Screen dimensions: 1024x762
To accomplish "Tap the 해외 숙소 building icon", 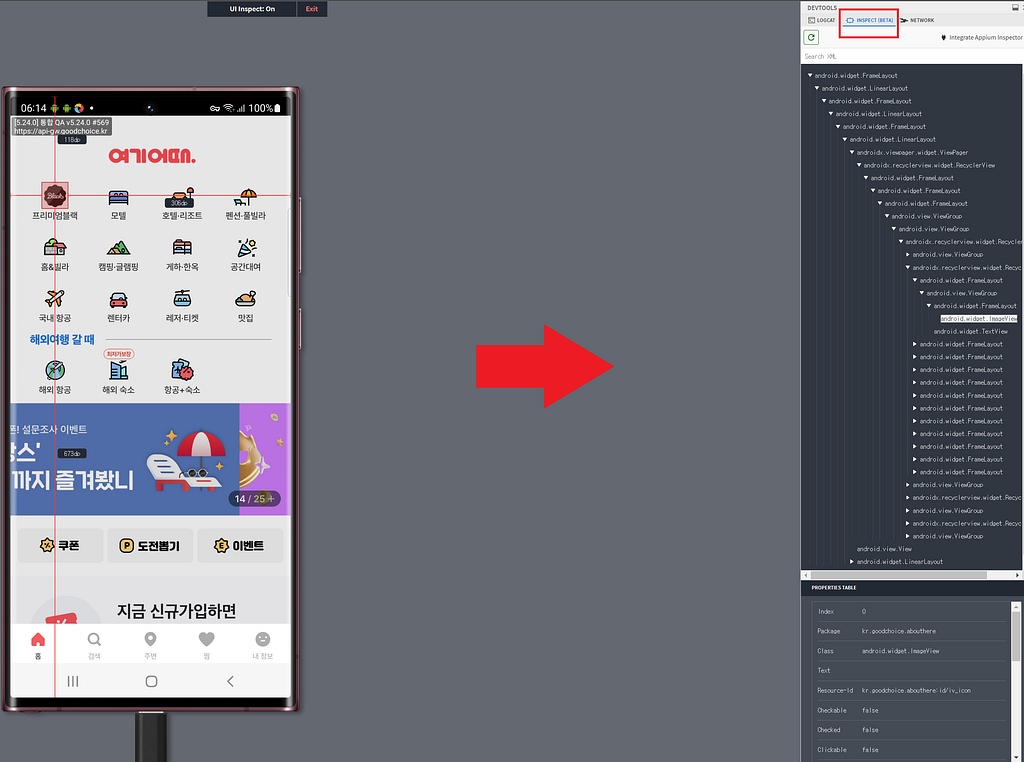I will [118, 370].
